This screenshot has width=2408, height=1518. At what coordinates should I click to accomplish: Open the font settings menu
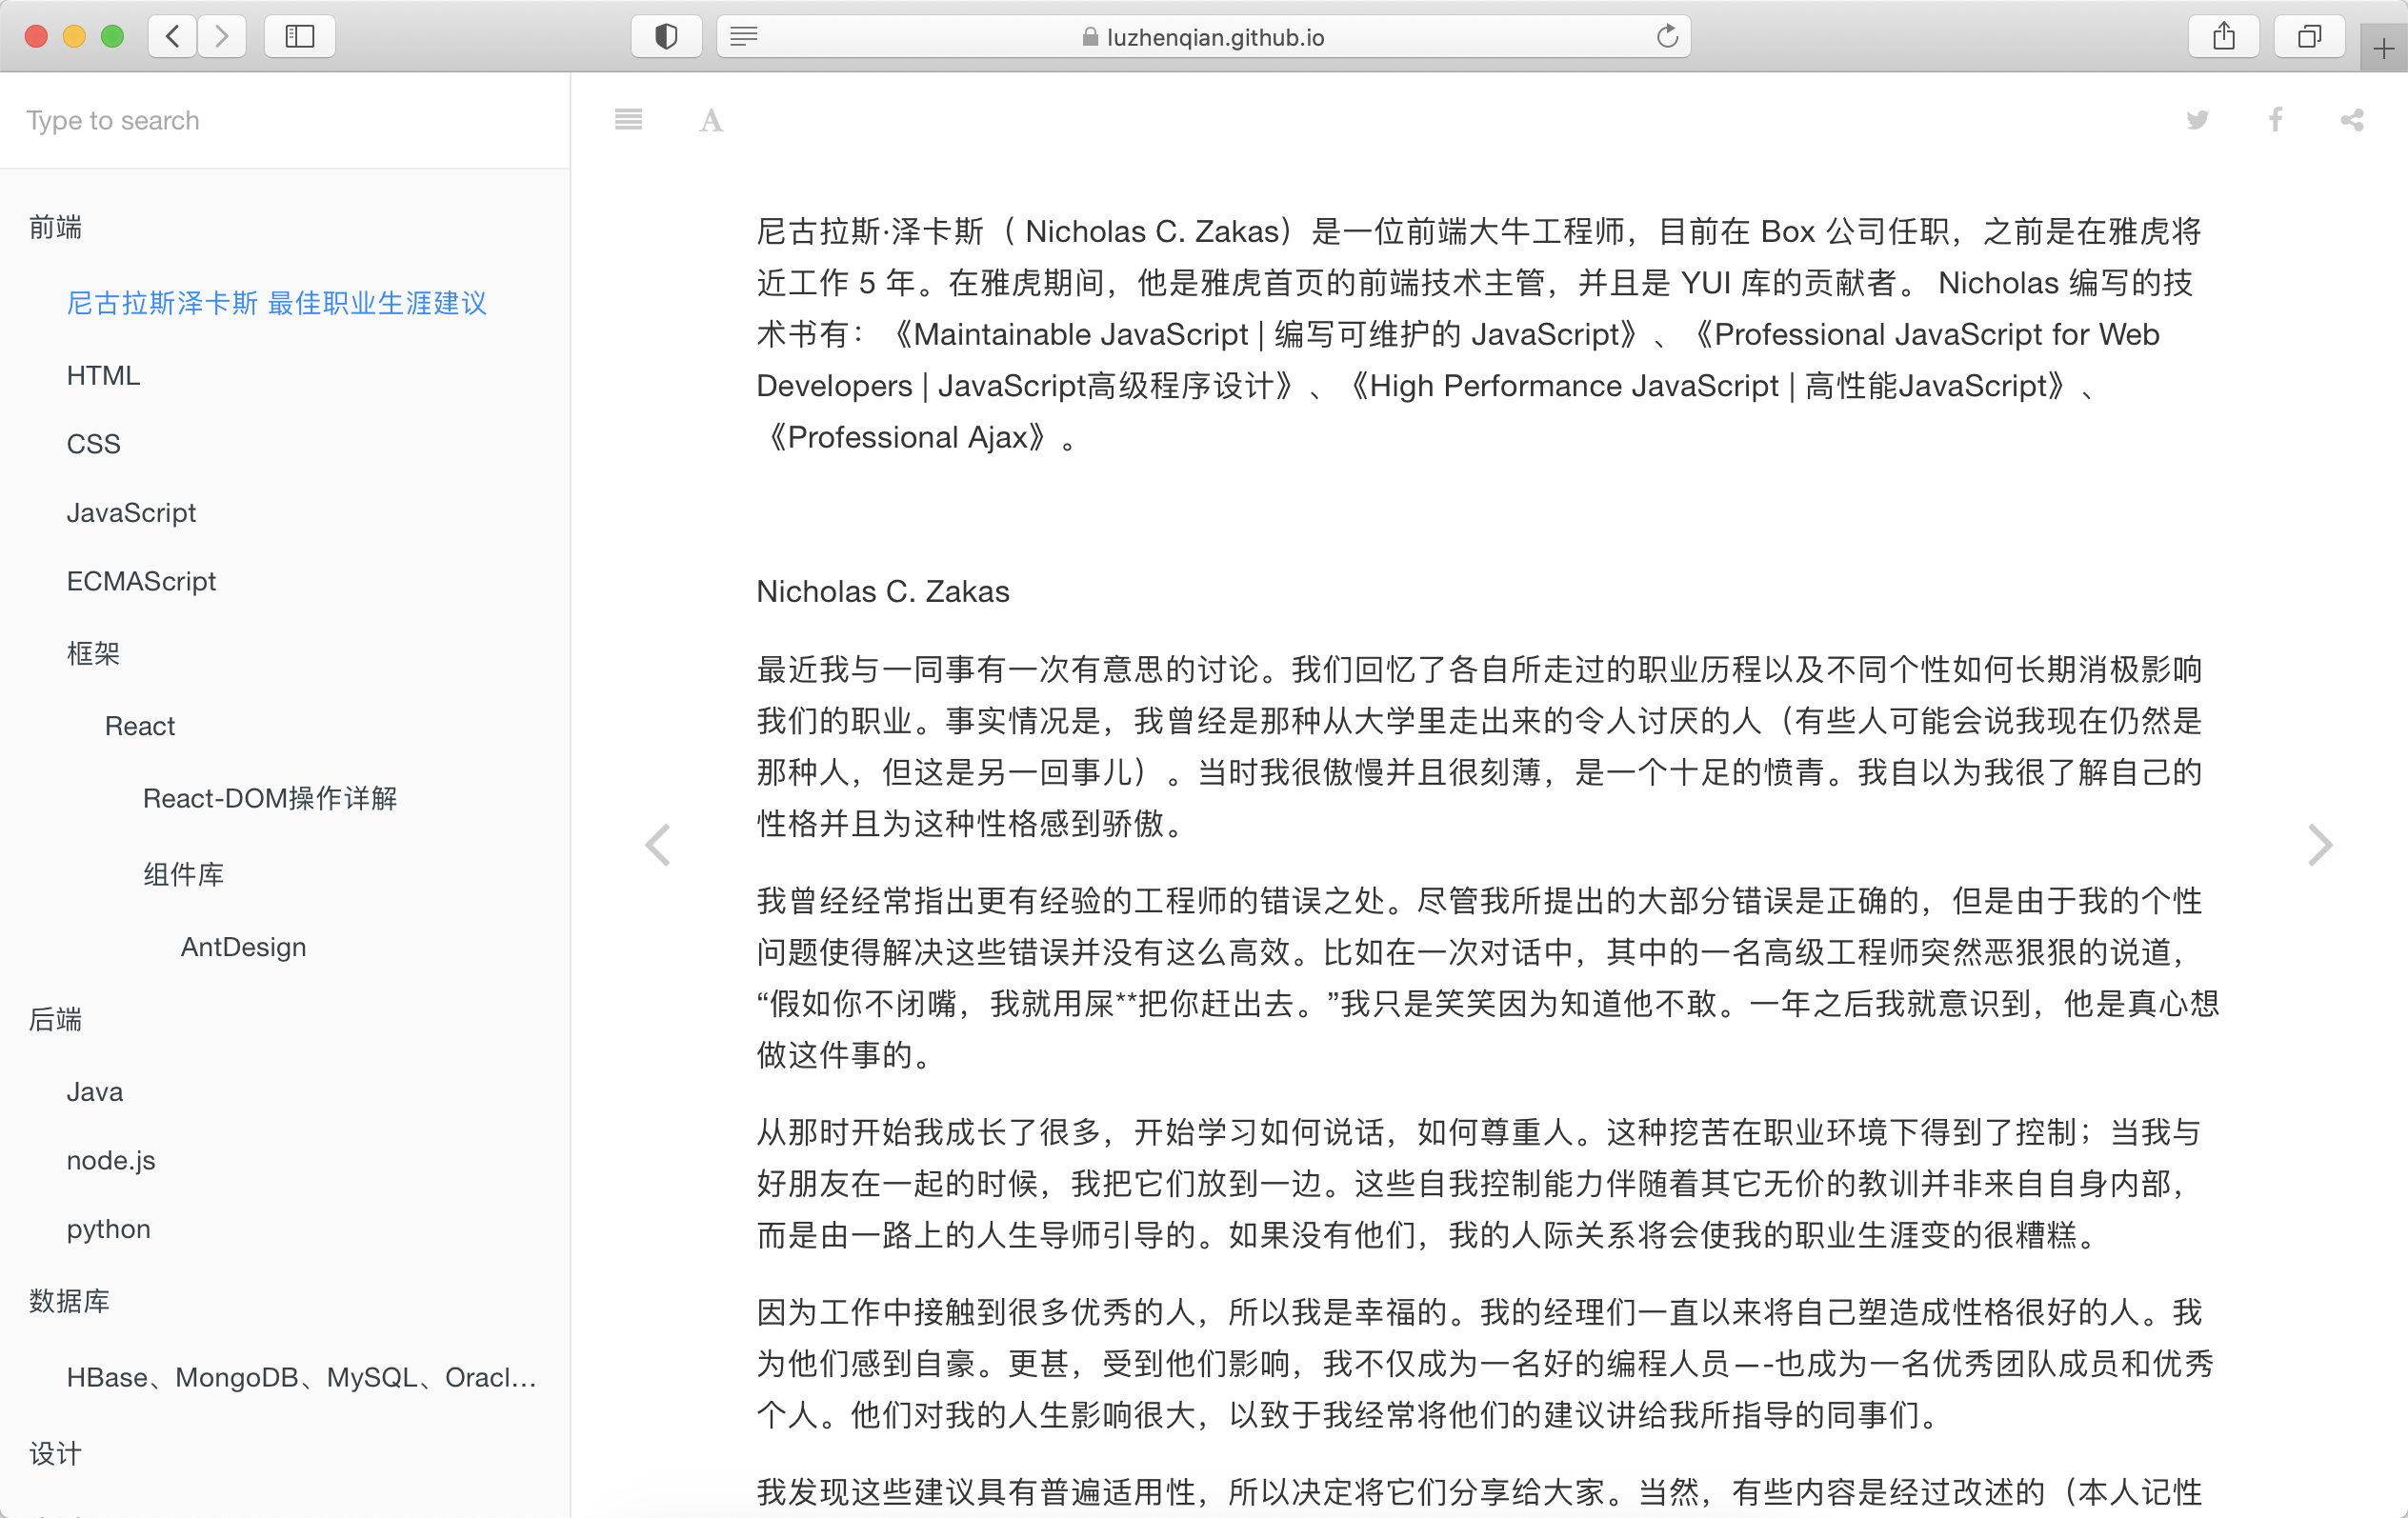[711, 120]
